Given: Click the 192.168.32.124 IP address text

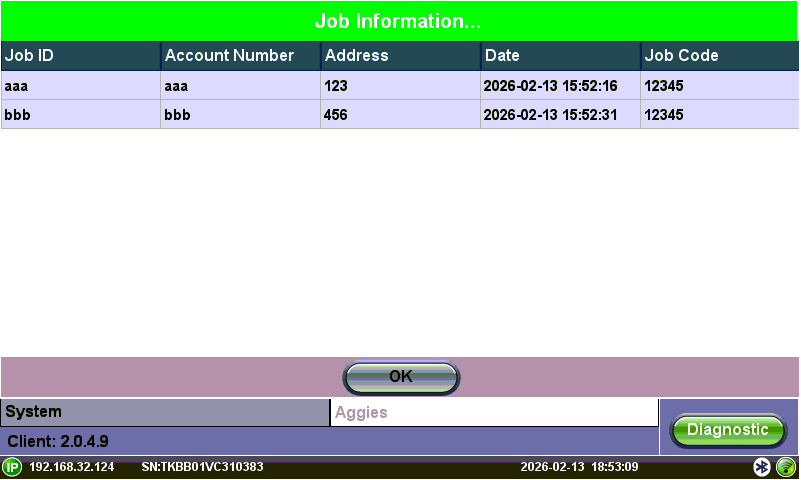Looking at the screenshot, I should (72, 467).
